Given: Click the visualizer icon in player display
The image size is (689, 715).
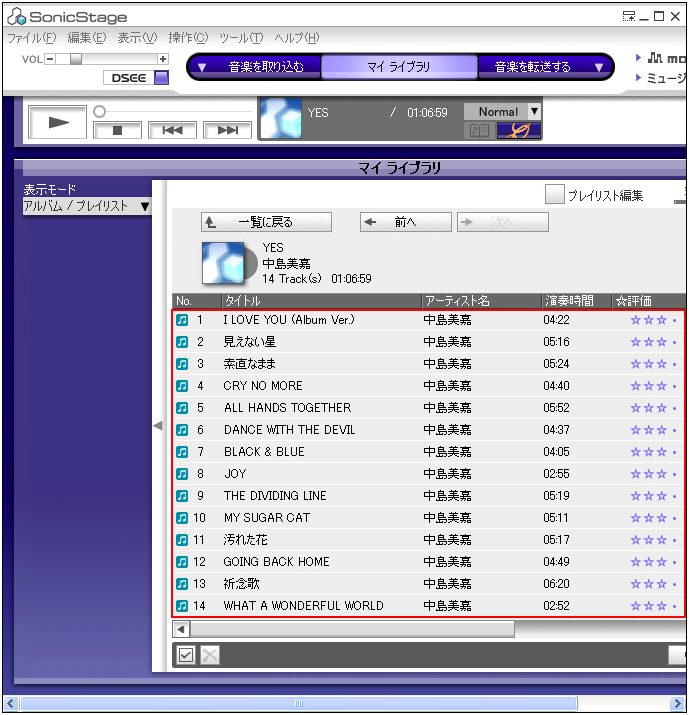Looking at the screenshot, I should tap(519, 131).
